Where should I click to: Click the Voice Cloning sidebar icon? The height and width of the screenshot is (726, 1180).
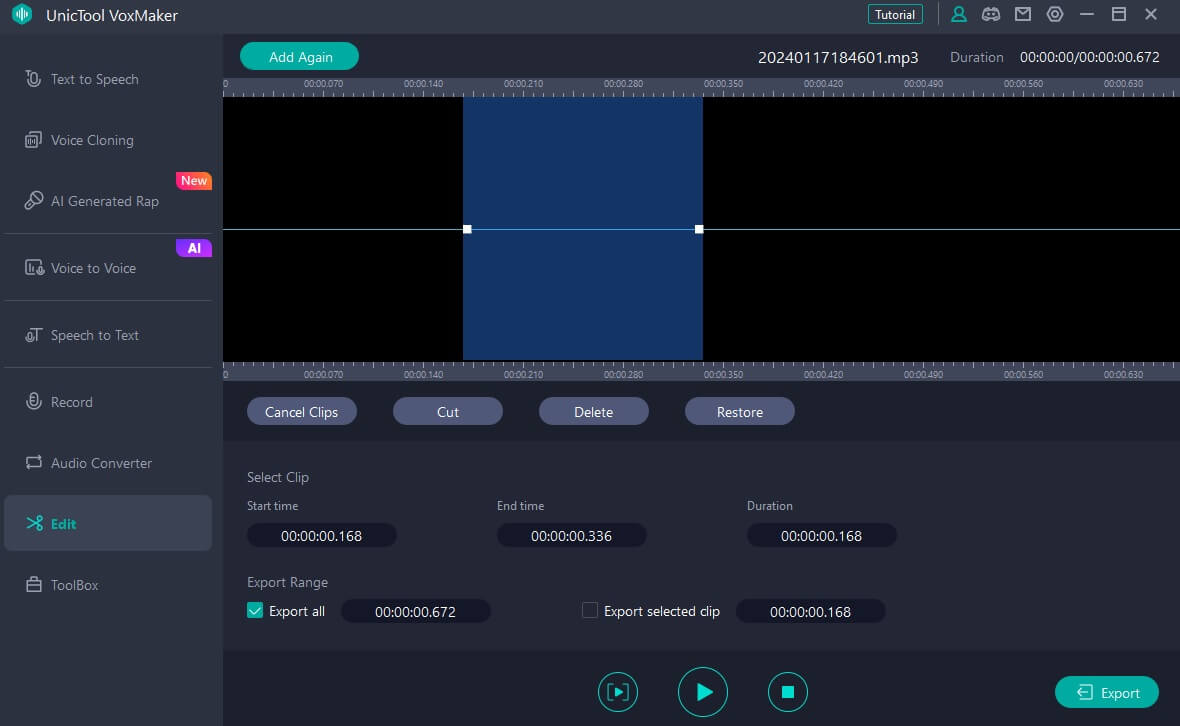click(x=33, y=140)
